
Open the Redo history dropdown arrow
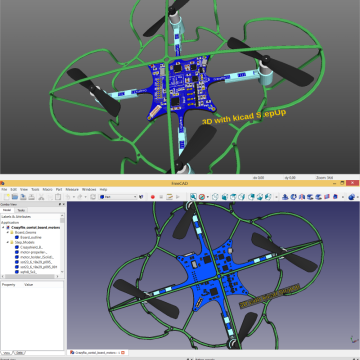coord(85,197)
